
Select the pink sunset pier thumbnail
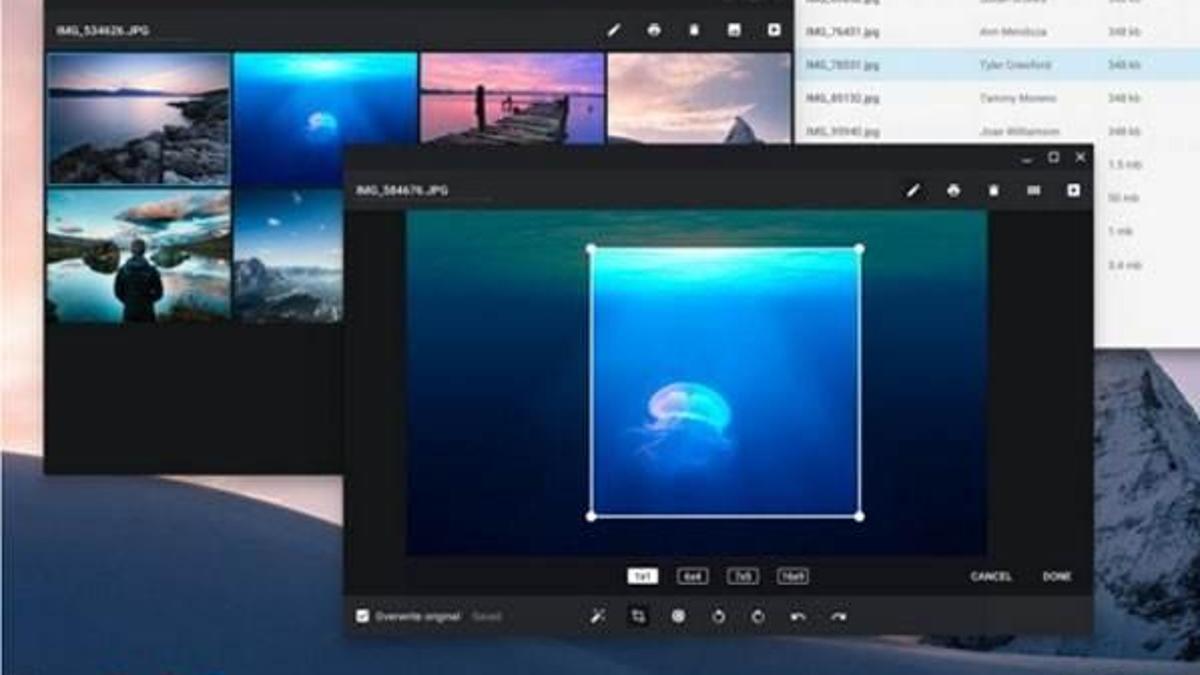(512, 99)
